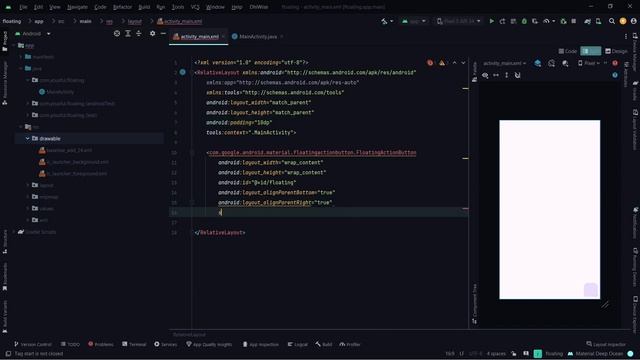Open the File menu
Screen dimensions: 640x360
pos(23,7)
